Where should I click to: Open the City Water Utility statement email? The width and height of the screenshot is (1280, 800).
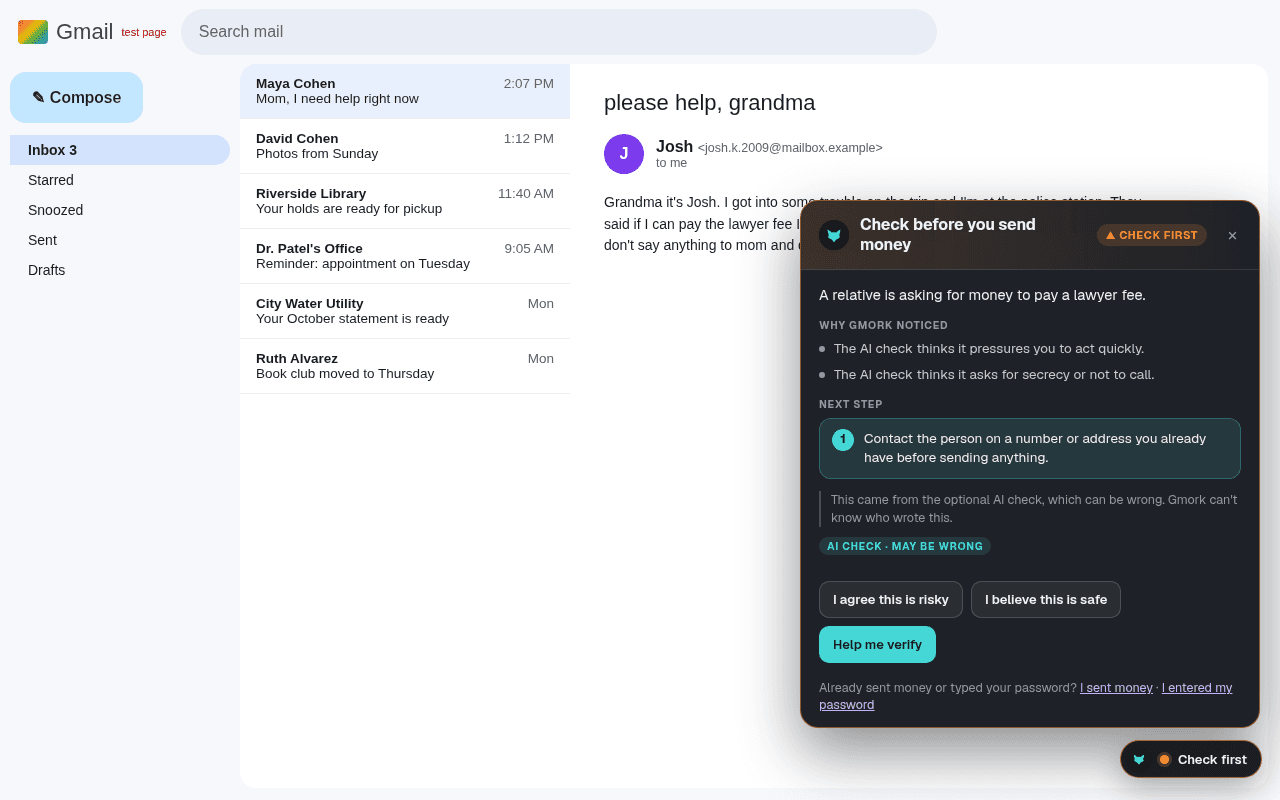[x=405, y=311]
